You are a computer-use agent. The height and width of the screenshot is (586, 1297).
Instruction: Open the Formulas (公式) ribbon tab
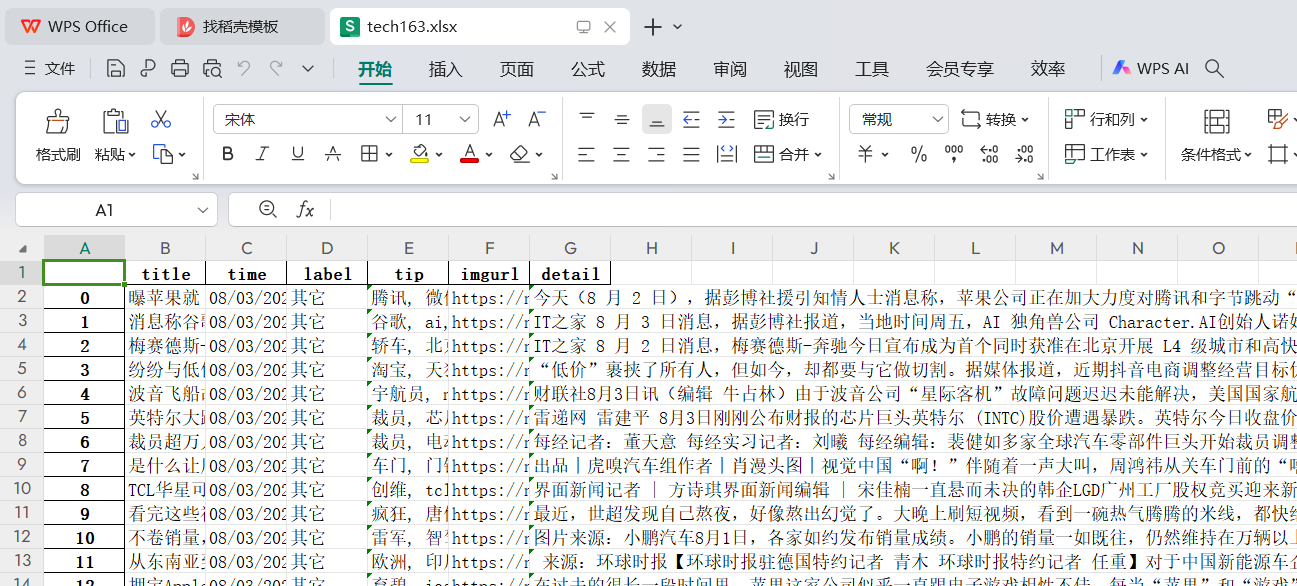tap(588, 69)
